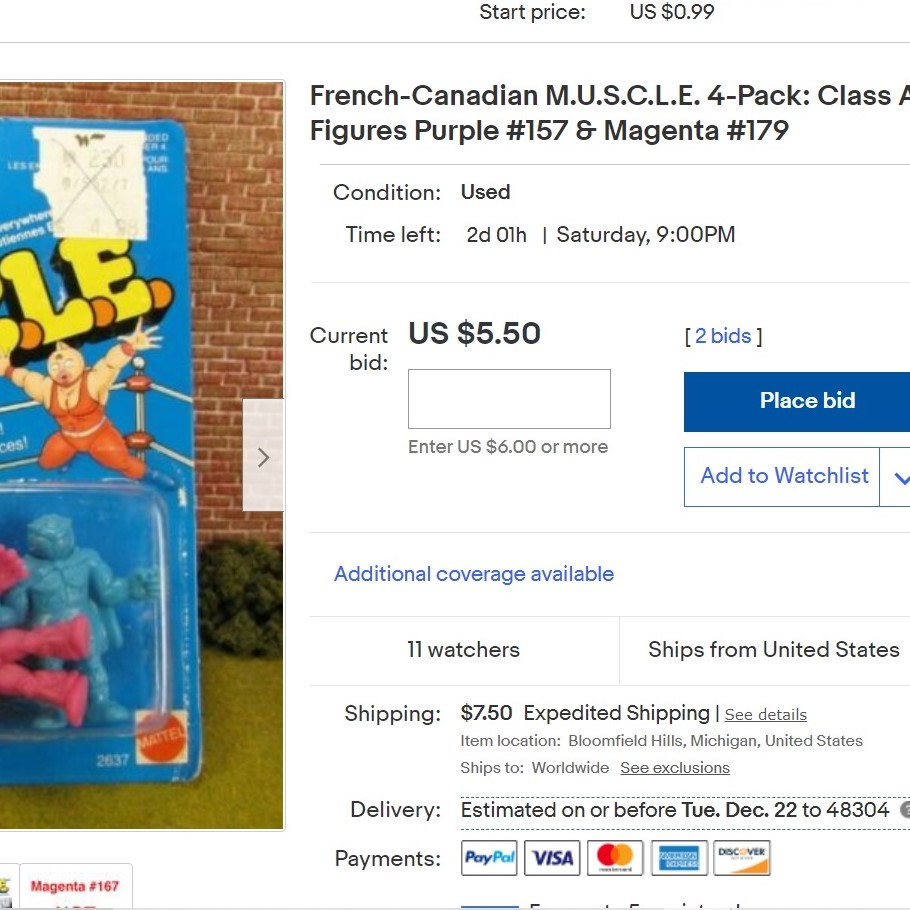Screen dimensions: 910x910
Task: Click the Mastercard logo icon
Action: [615, 857]
